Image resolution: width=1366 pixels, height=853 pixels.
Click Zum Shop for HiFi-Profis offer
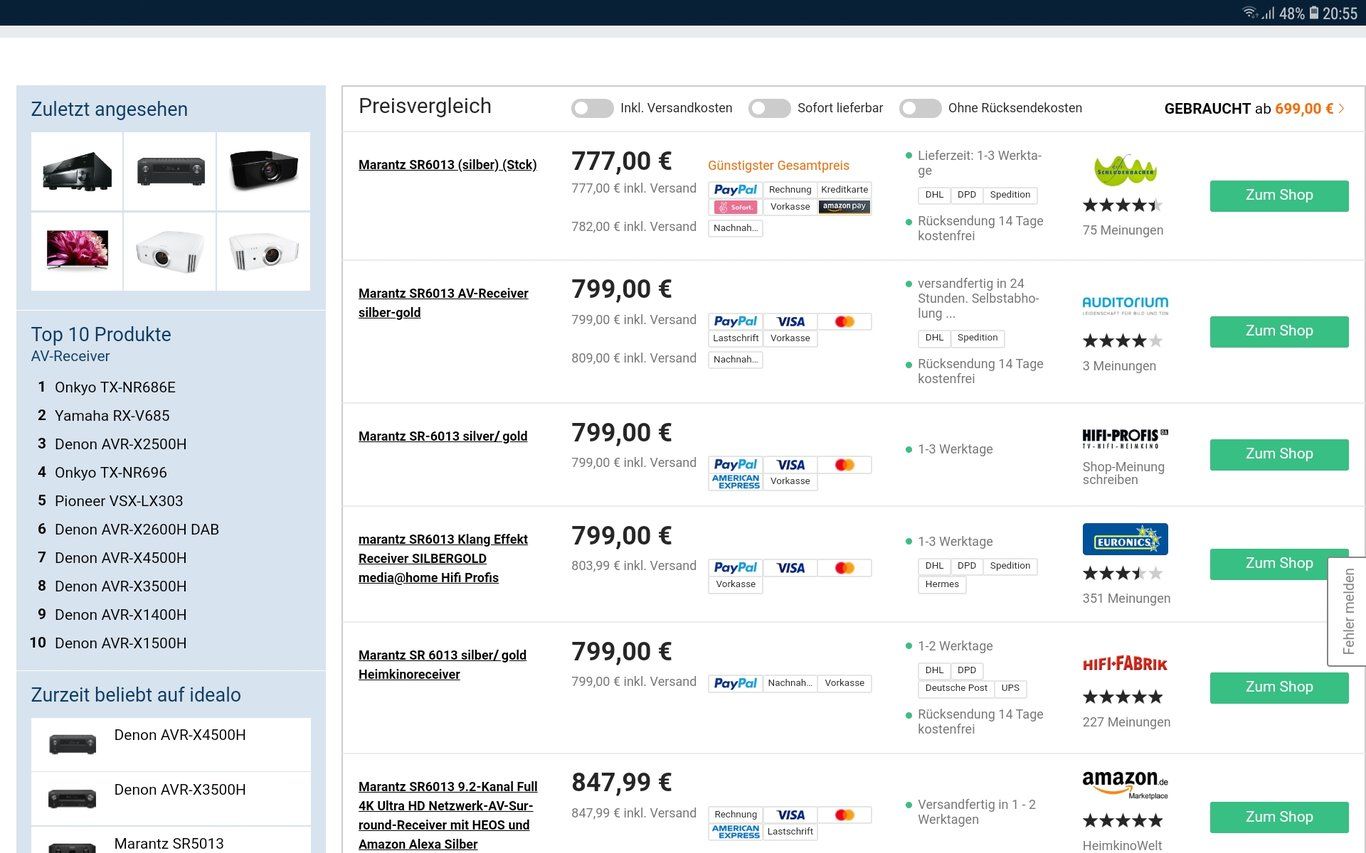(x=1279, y=454)
